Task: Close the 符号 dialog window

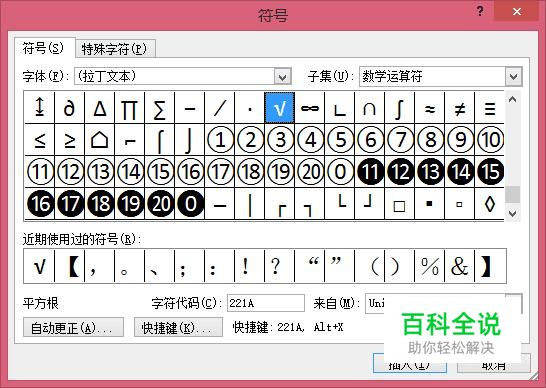Action: (517, 12)
